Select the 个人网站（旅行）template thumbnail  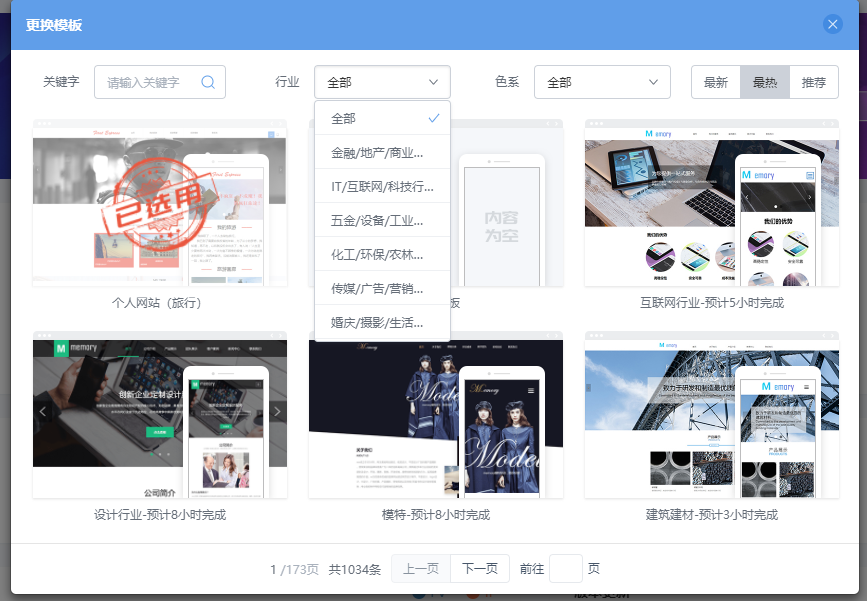pyautogui.click(x=160, y=203)
